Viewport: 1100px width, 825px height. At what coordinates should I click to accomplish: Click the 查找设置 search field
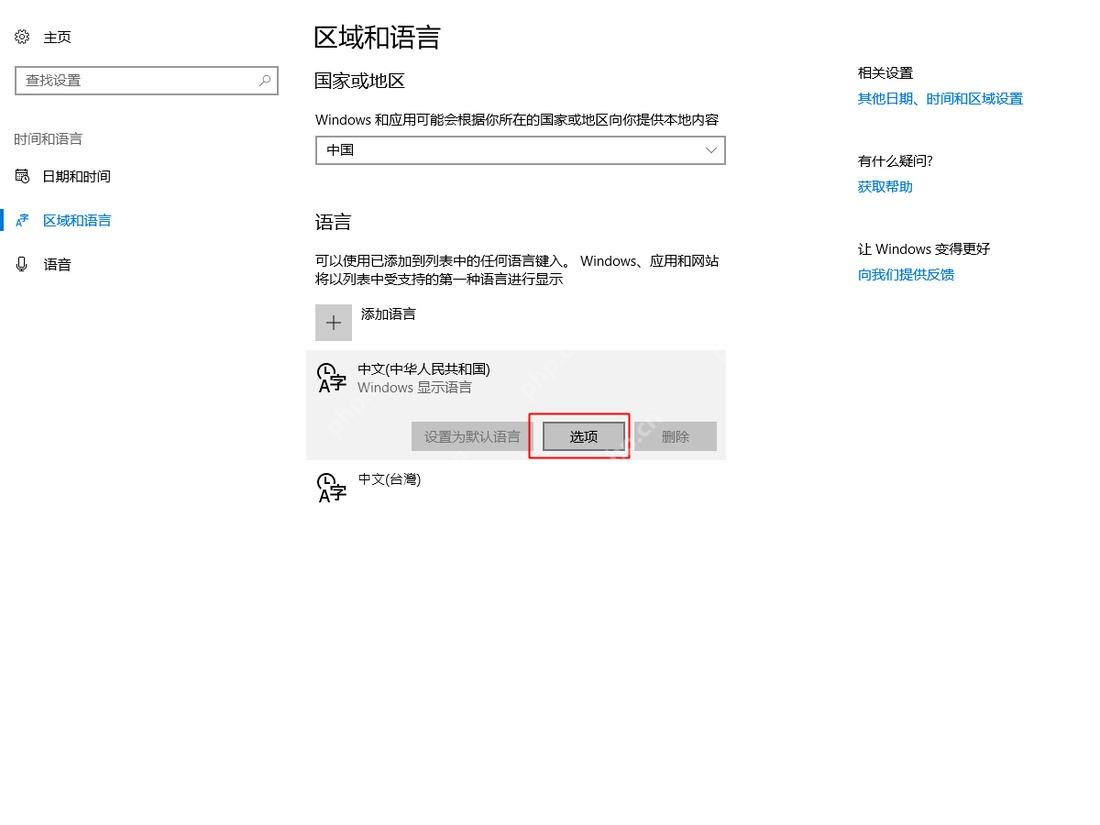147,81
